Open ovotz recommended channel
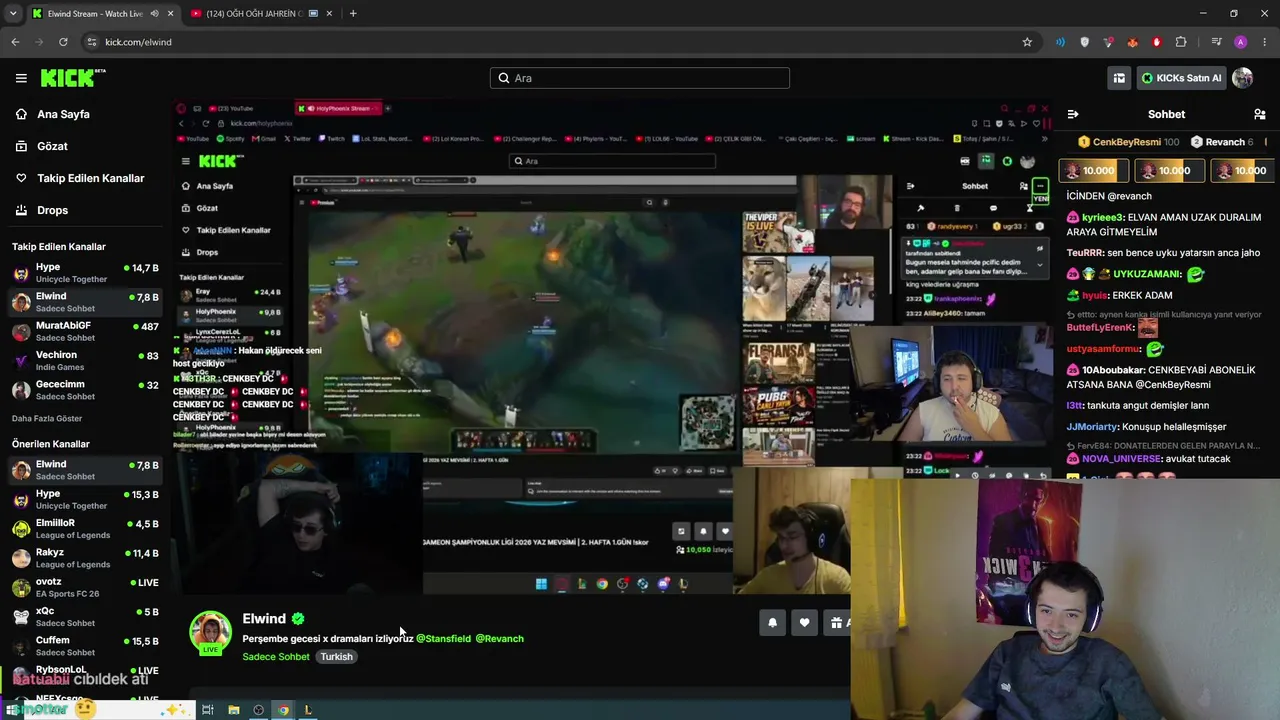Screen dimensions: 1280x720 point(85,587)
